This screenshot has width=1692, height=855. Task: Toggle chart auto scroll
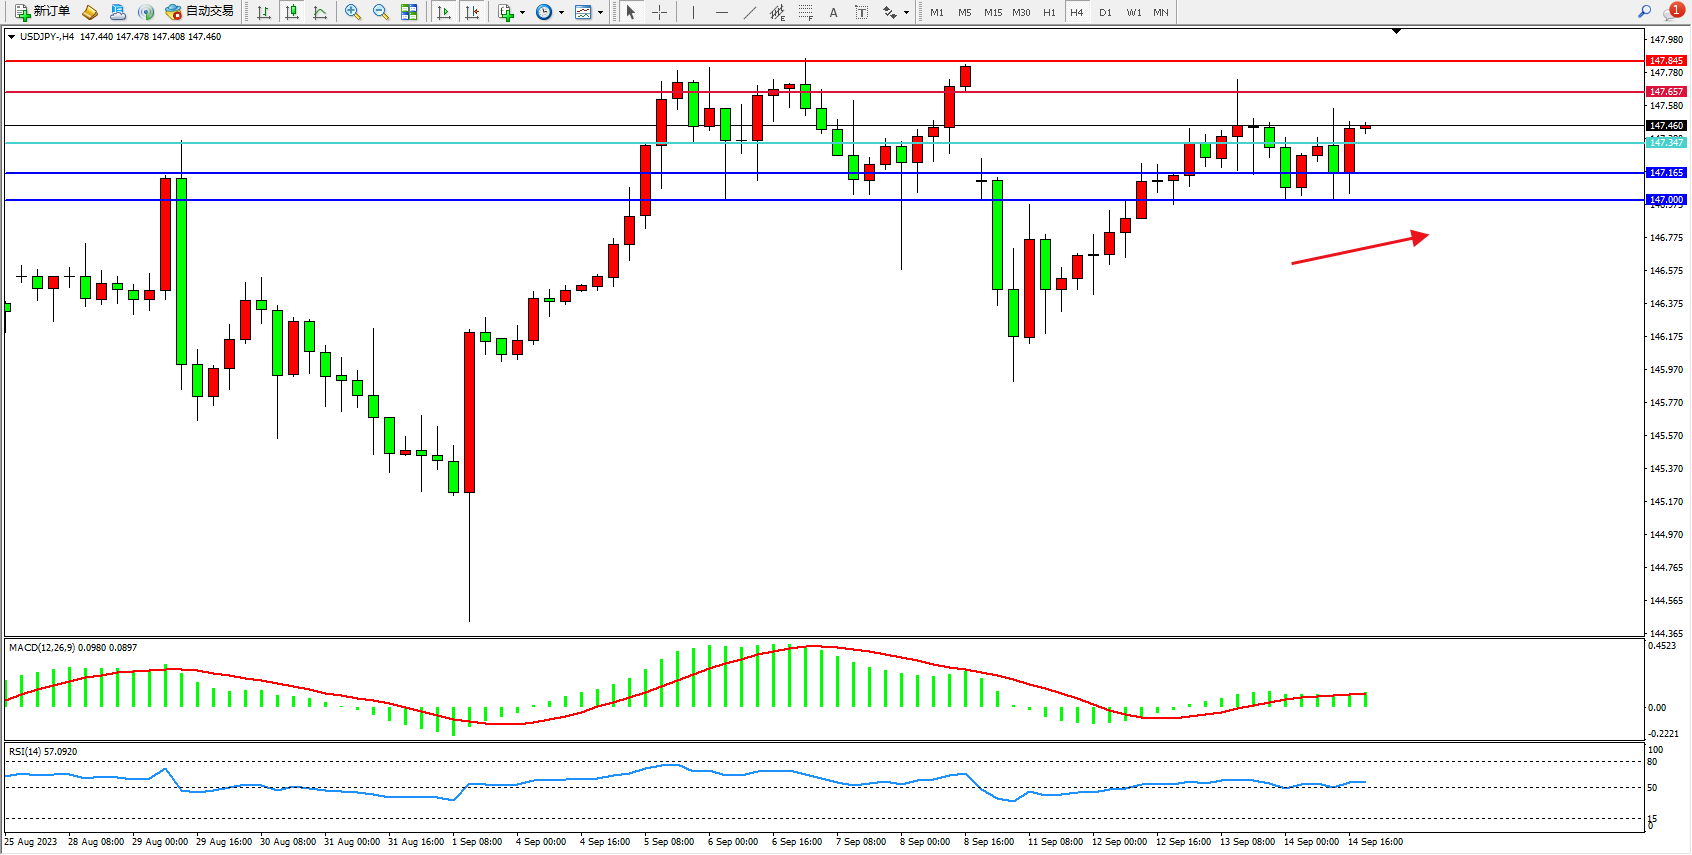[x=444, y=12]
